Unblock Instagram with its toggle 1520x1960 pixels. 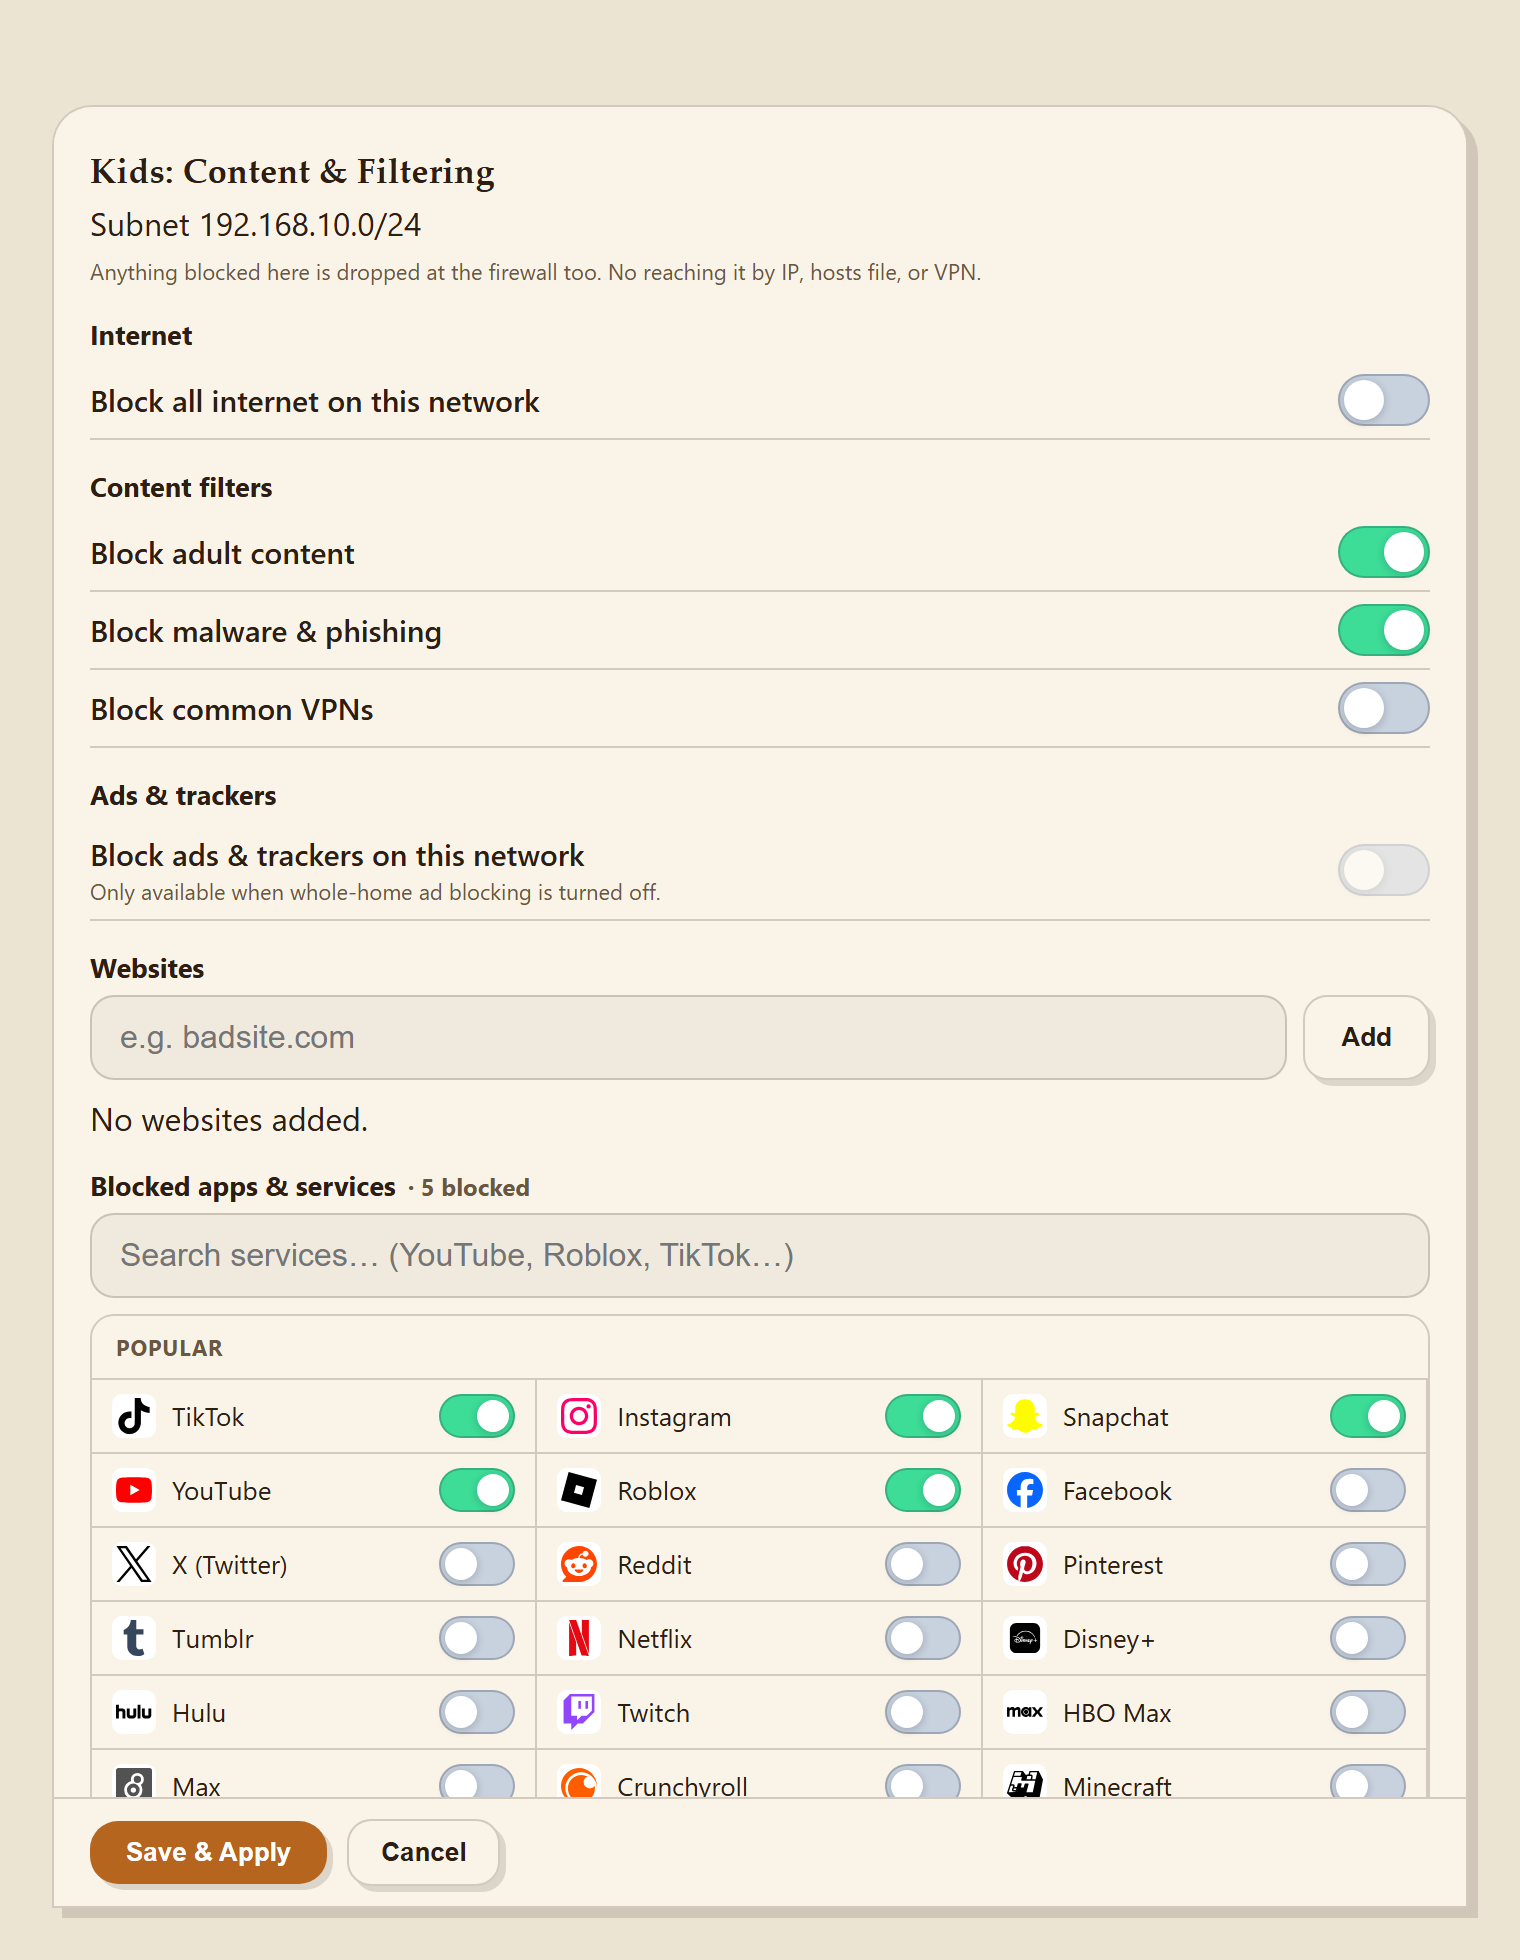point(922,1416)
